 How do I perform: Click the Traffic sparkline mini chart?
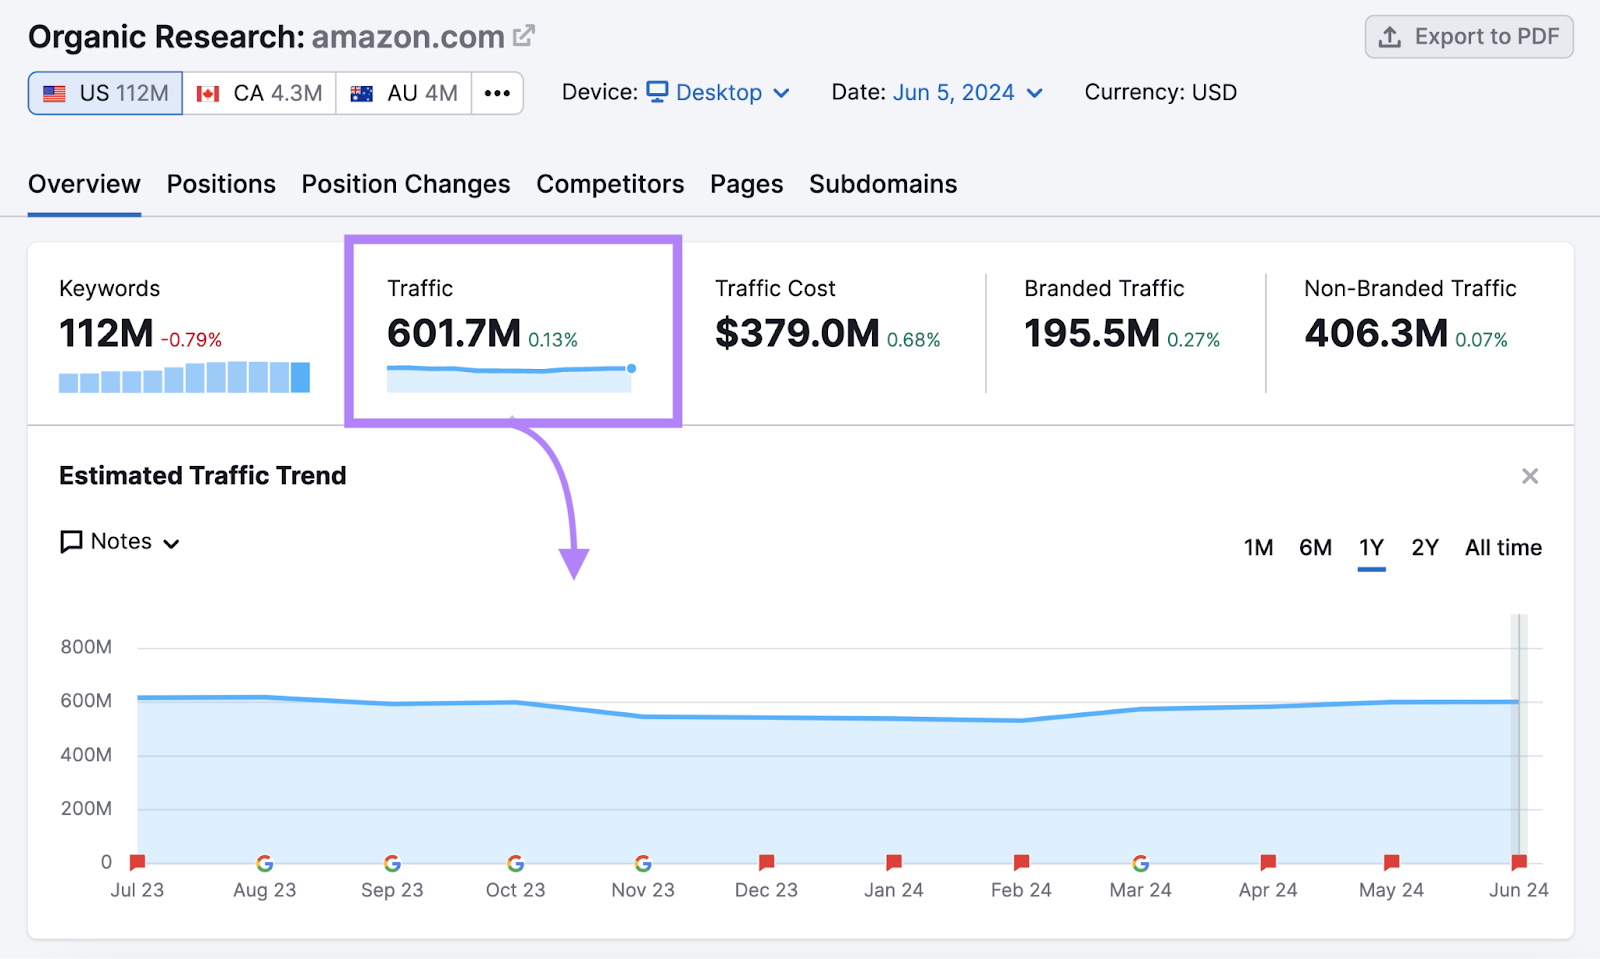coord(508,378)
